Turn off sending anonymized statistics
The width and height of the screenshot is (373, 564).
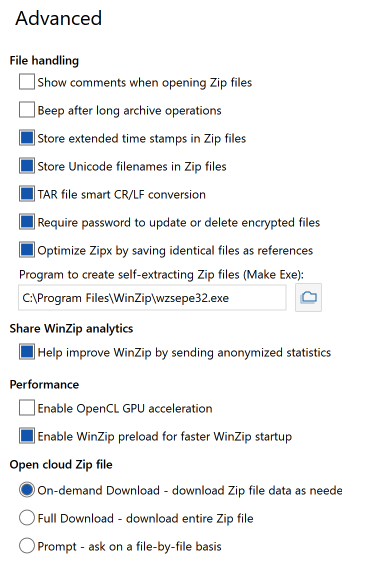pyautogui.click(x=27, y=352)
